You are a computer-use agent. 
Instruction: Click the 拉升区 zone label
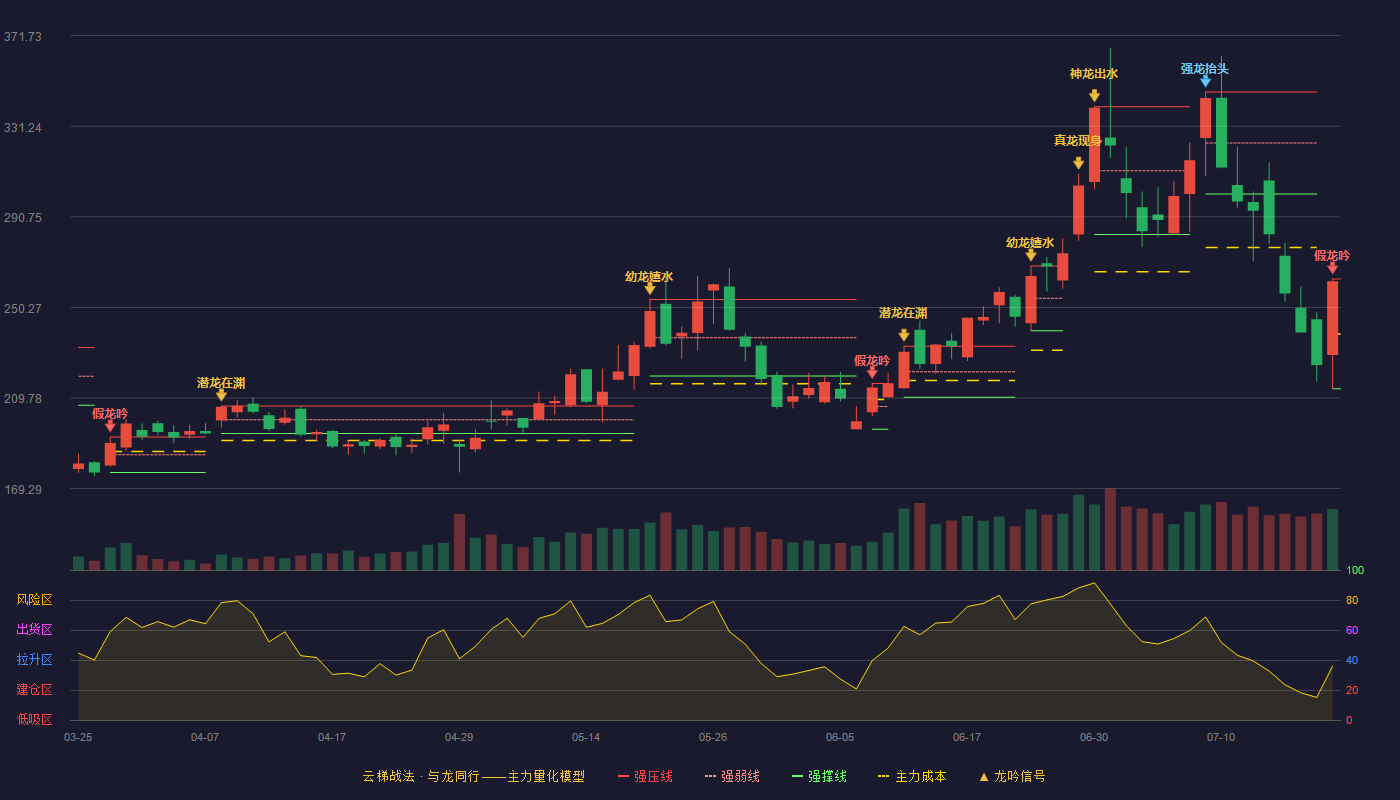34,660
